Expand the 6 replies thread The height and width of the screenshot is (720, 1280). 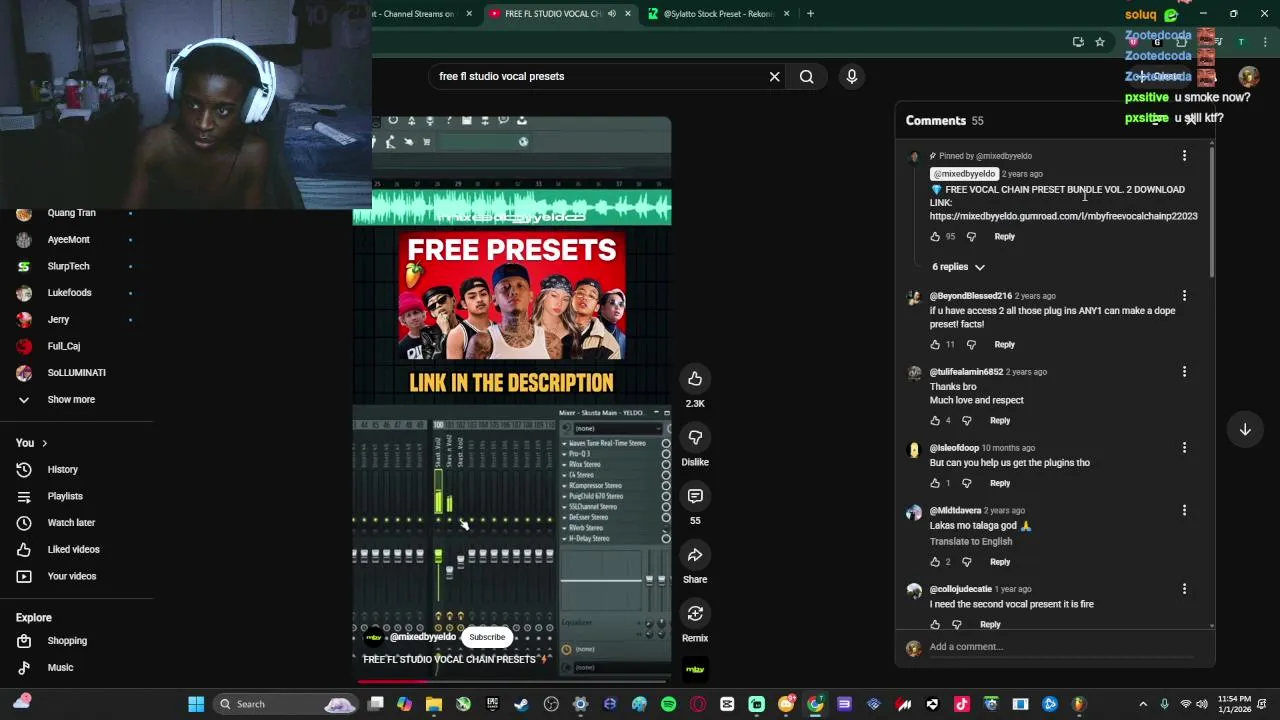tap(958, 267)
